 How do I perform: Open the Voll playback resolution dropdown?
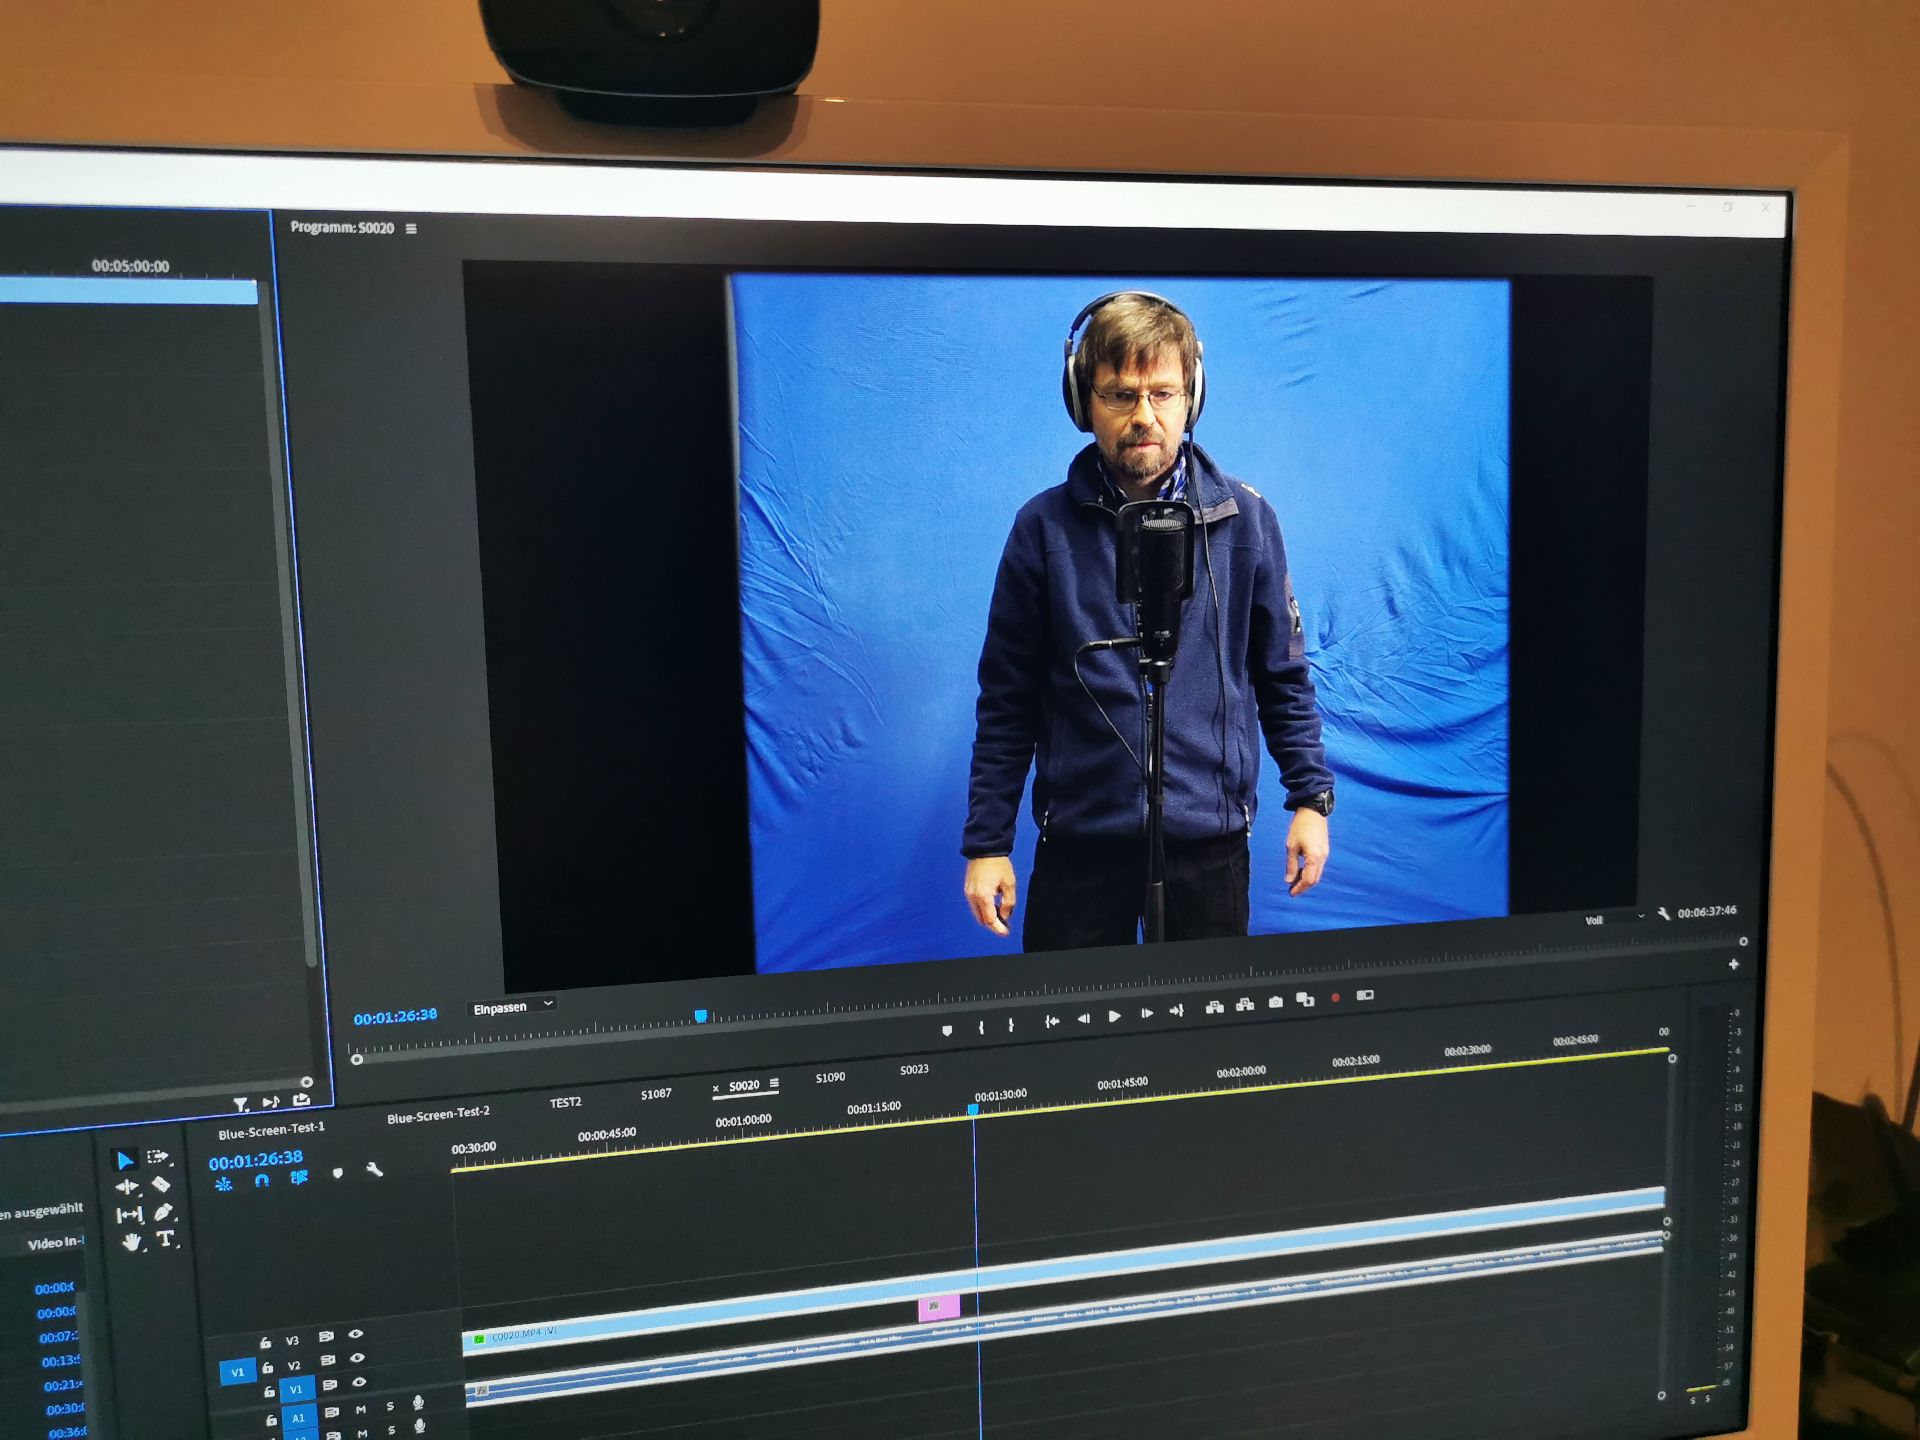click(1613, 919)
